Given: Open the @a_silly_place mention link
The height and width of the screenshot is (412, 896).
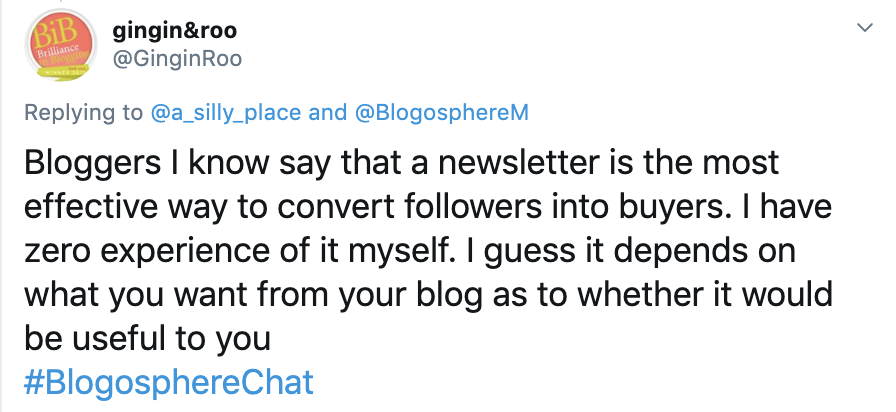Looking at the screenshot, I should [x=225, y=112].
